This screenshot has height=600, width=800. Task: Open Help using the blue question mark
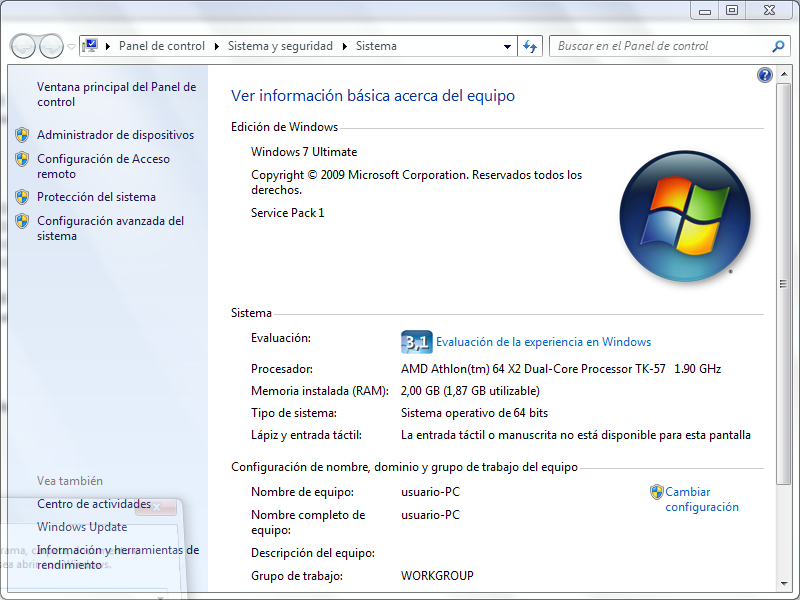(x=765, y=75)
